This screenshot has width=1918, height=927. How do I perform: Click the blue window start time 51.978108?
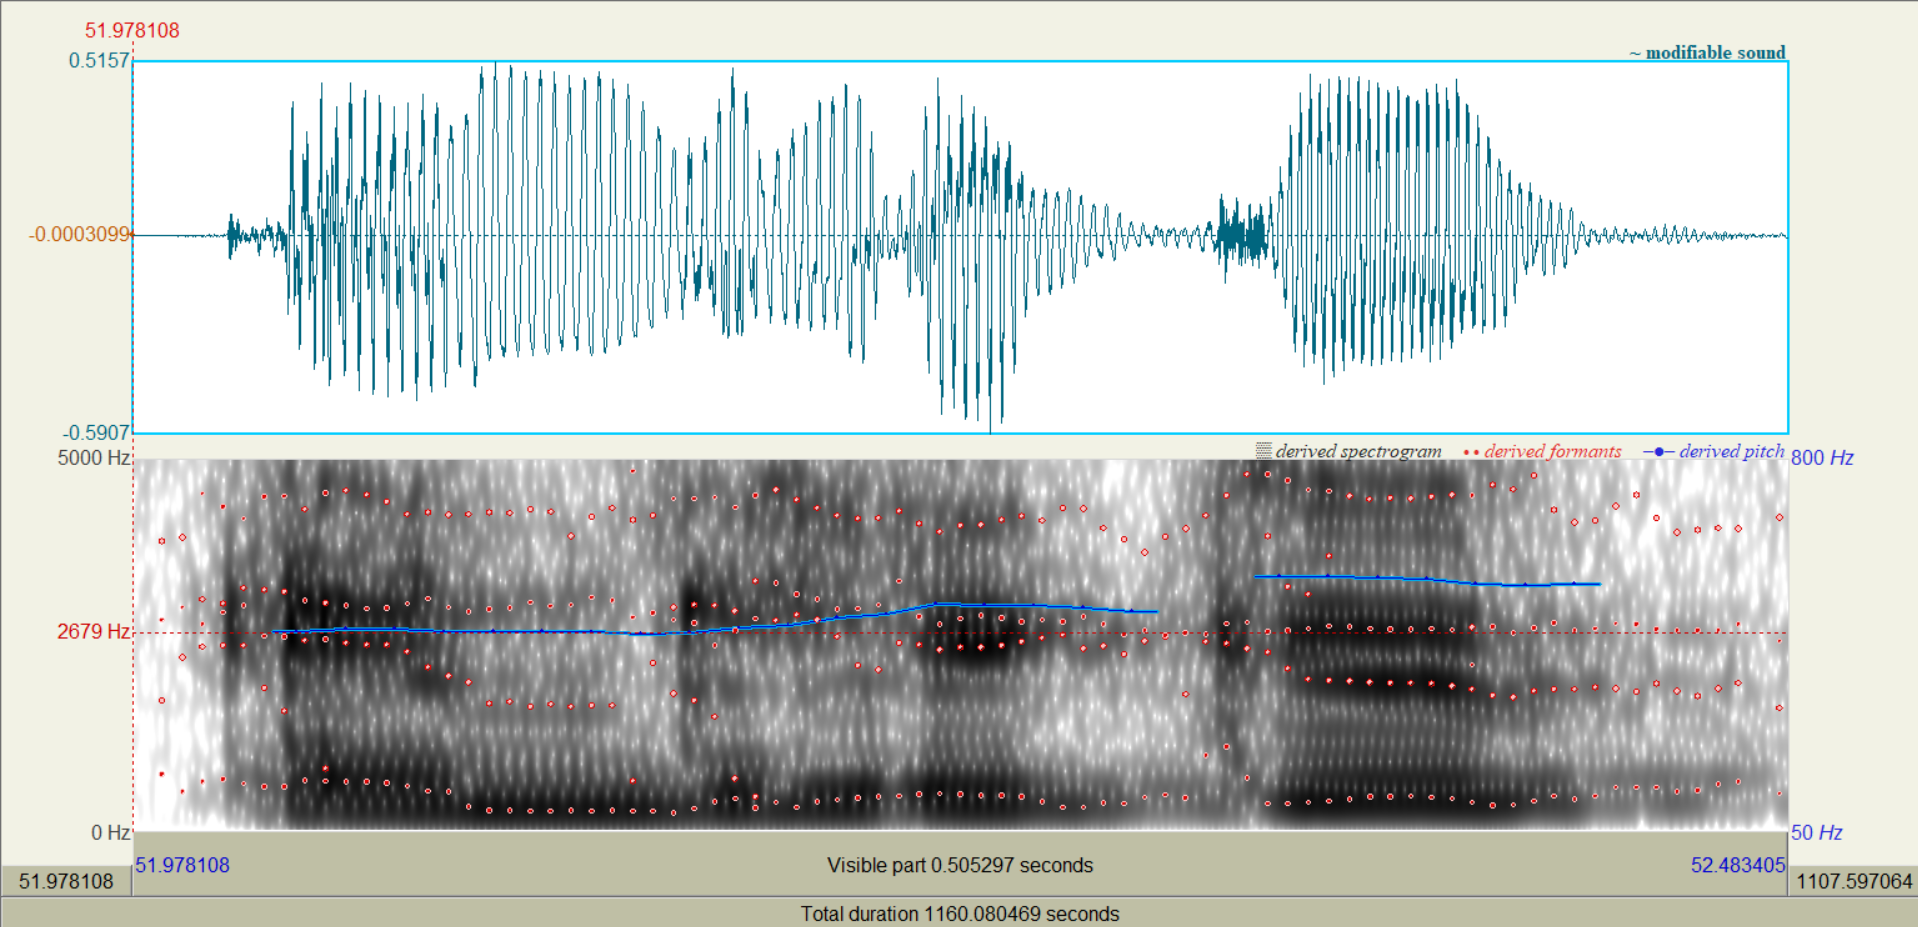coord(183,865)
